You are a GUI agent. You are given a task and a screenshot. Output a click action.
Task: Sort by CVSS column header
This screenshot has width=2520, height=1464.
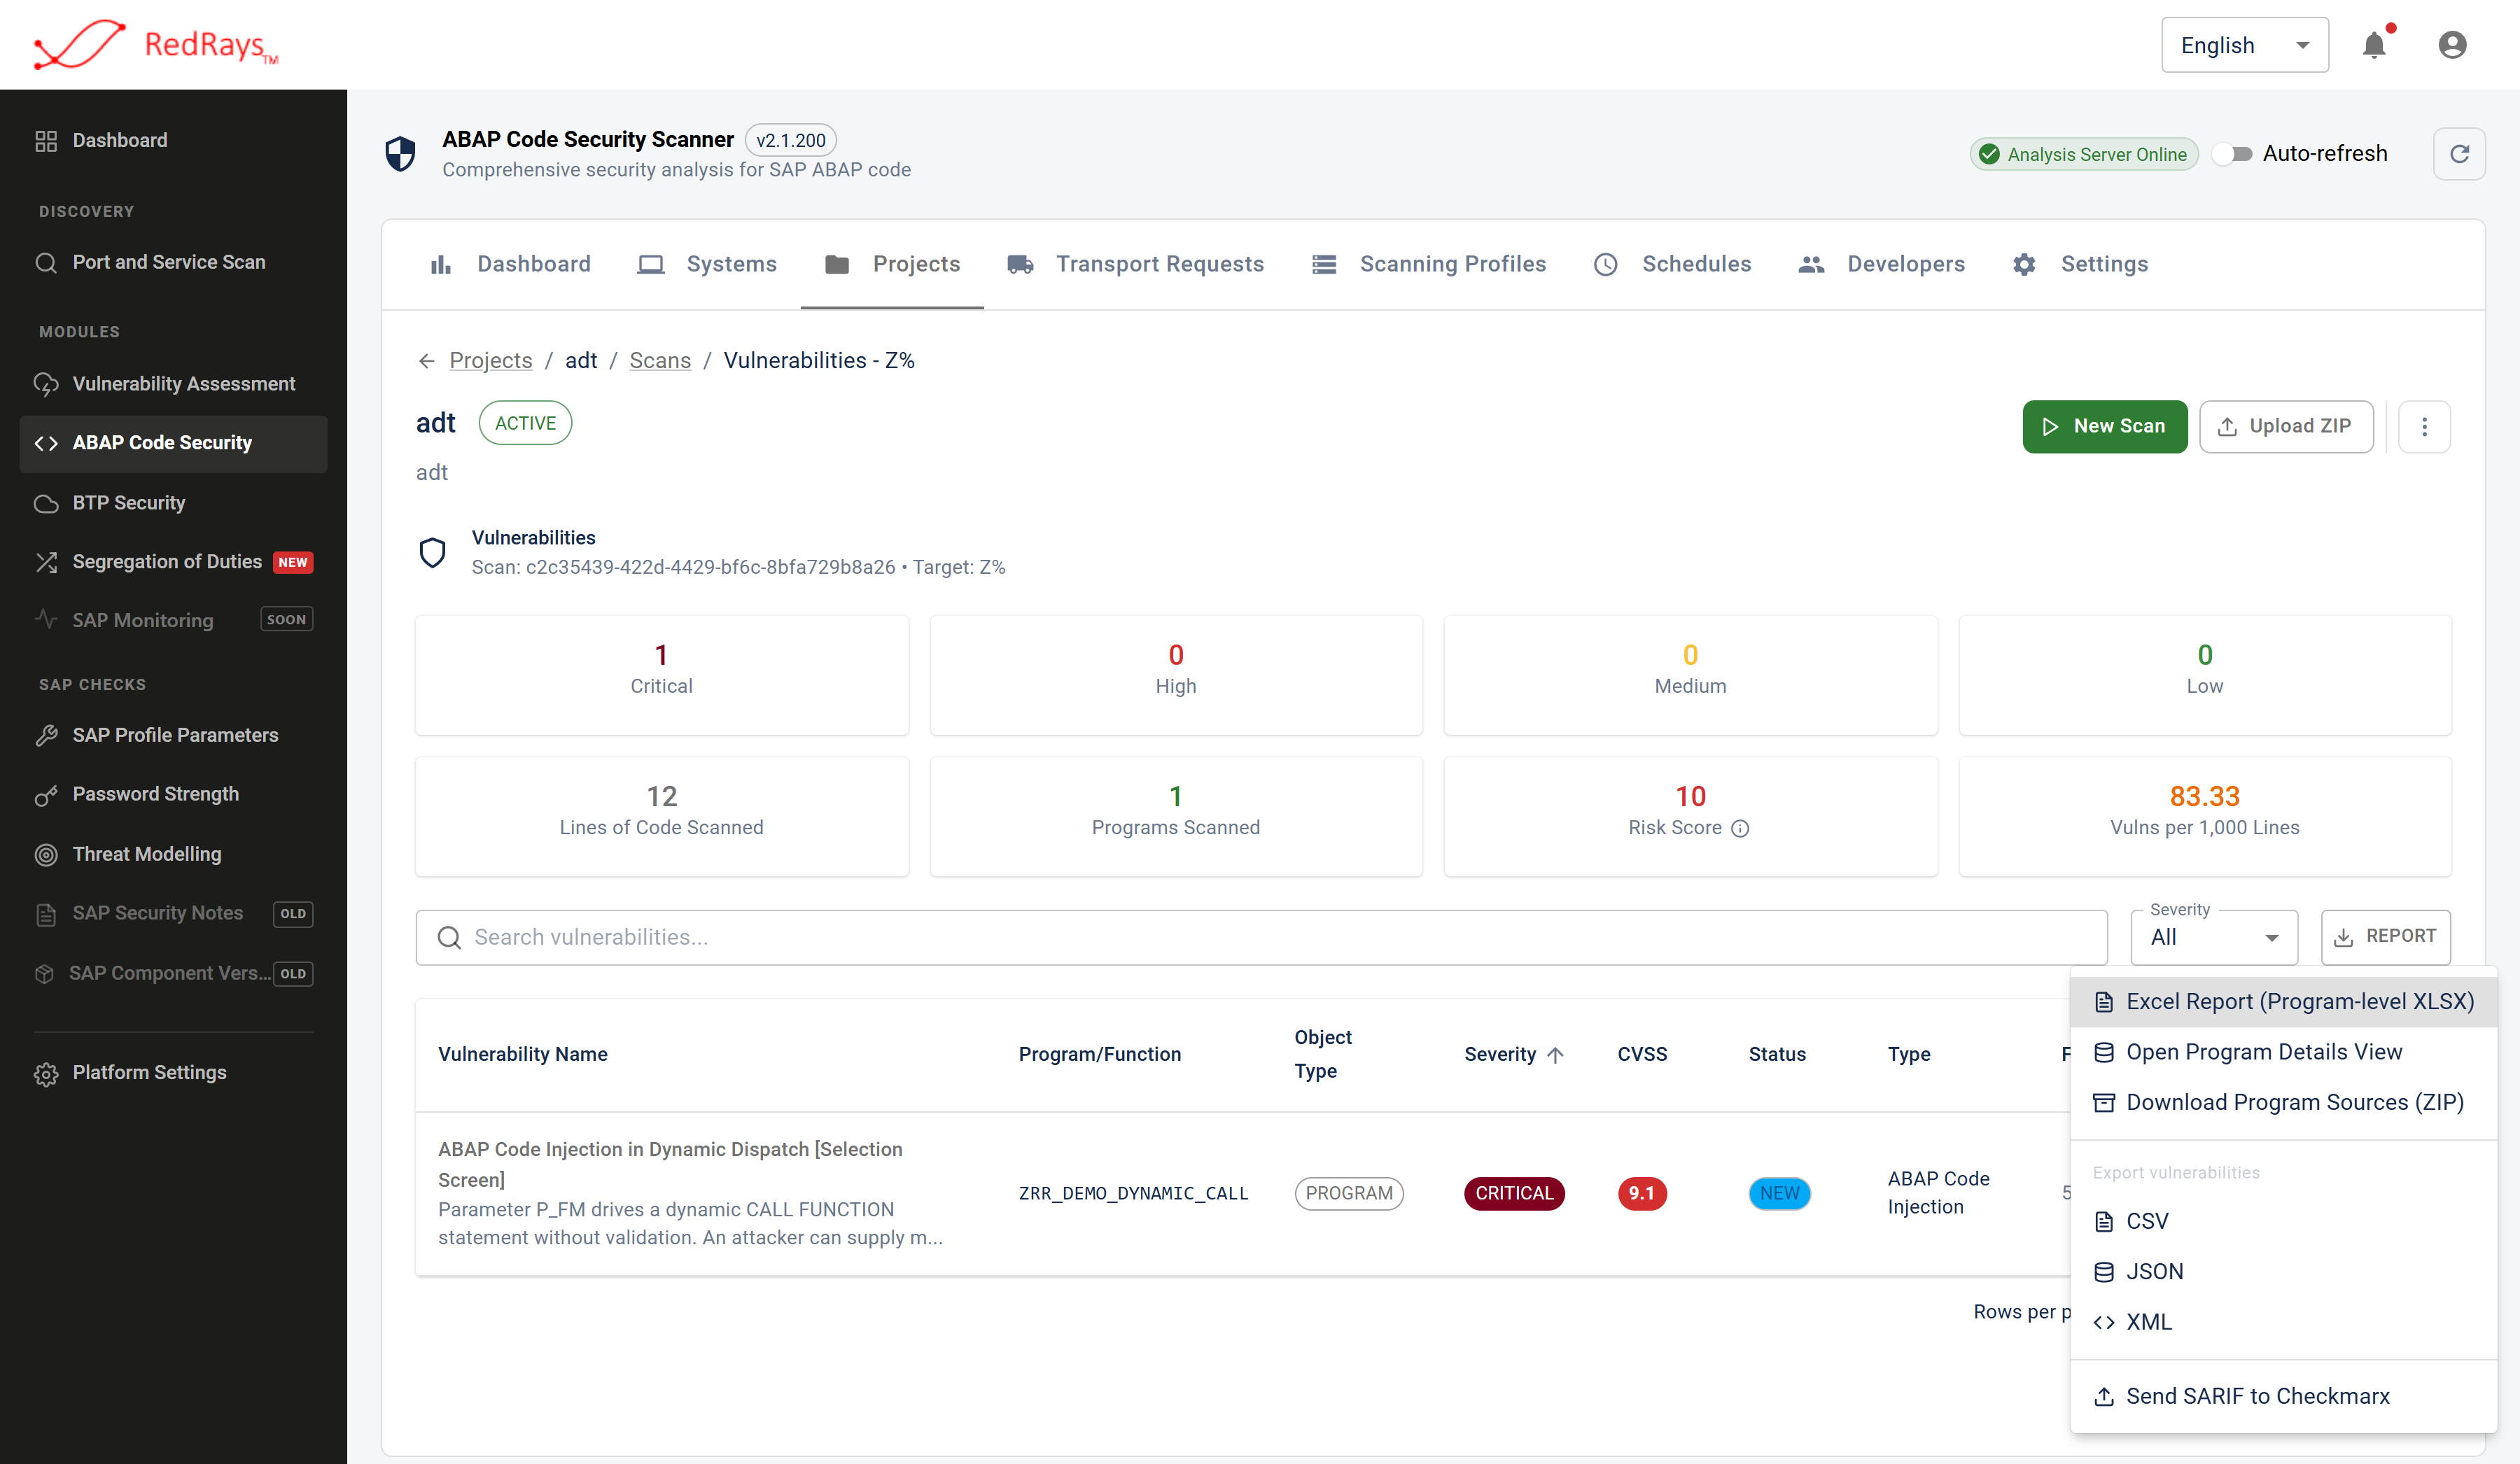click(1642, 1054)
